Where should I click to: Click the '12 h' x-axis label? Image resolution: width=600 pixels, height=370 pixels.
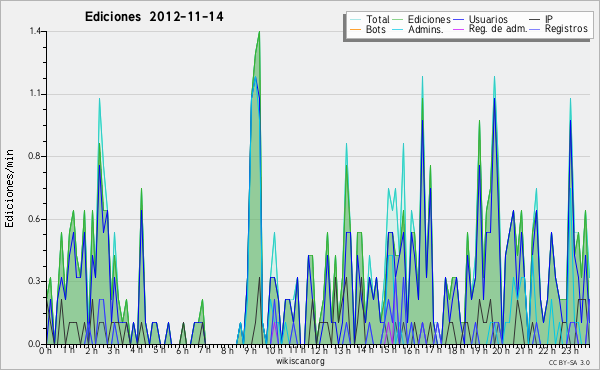pyautogui.click(x=320, y=351)
